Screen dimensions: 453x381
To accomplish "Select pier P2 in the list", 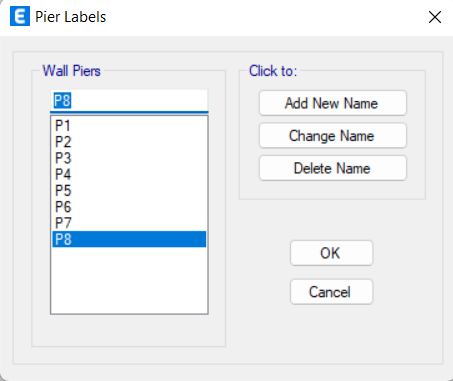I will (x=129, y=142).
